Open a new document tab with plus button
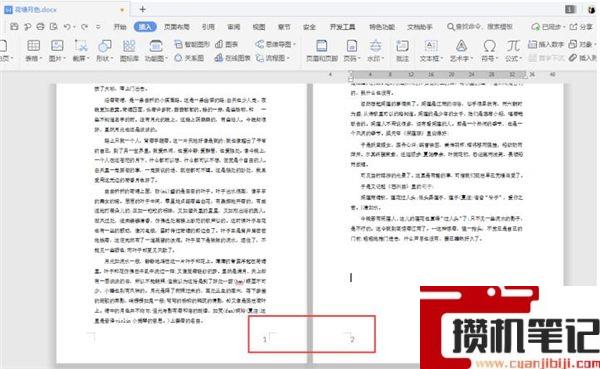The image size is (600, 369). click(142, 9)
